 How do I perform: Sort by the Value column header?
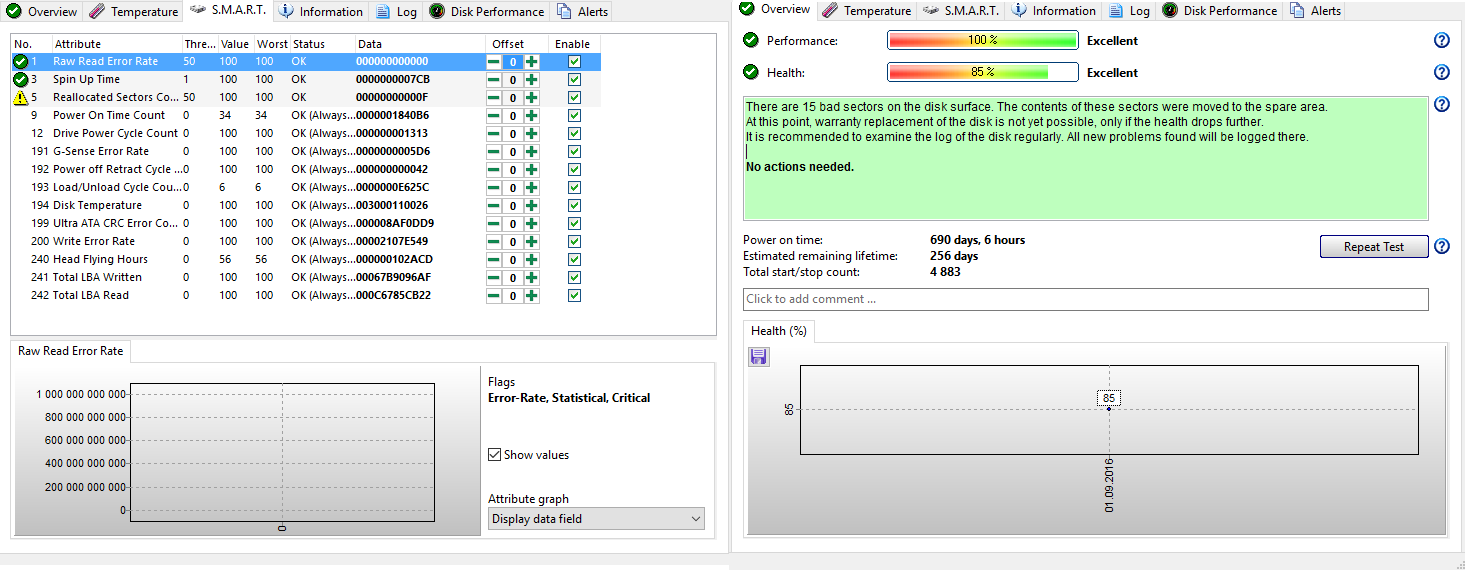(x=235, y=44)
